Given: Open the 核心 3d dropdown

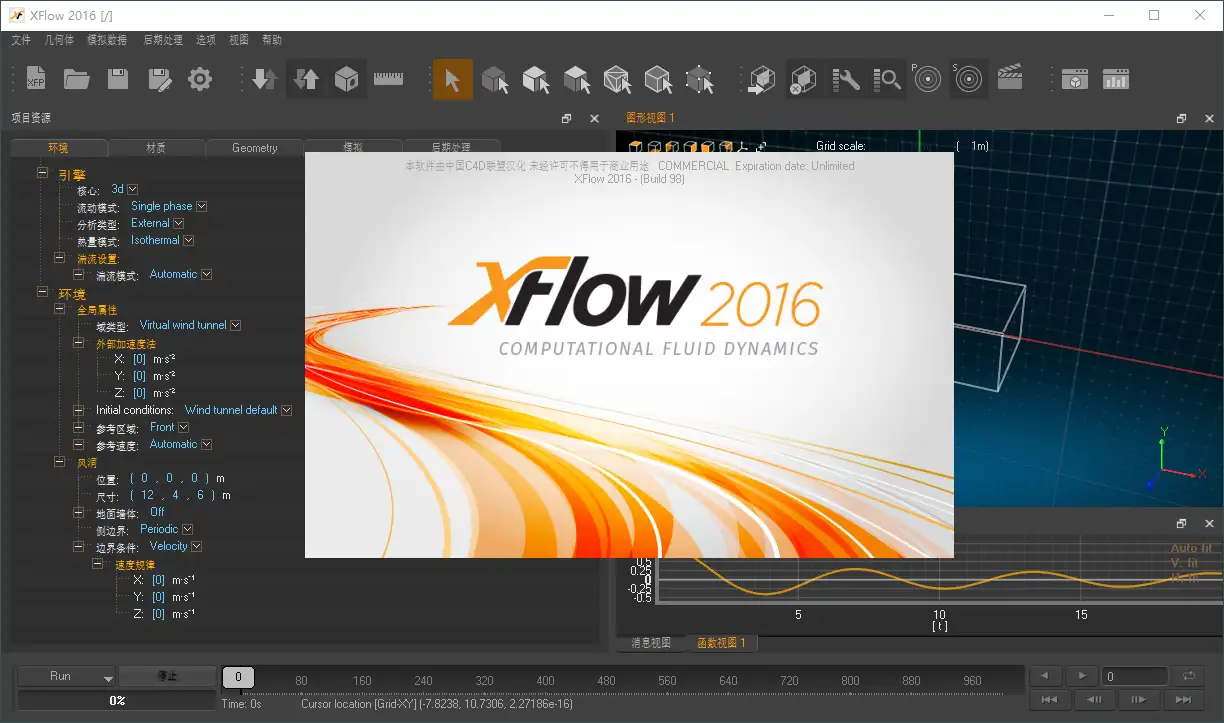Looking at the screenshot, I should [133, 189].
